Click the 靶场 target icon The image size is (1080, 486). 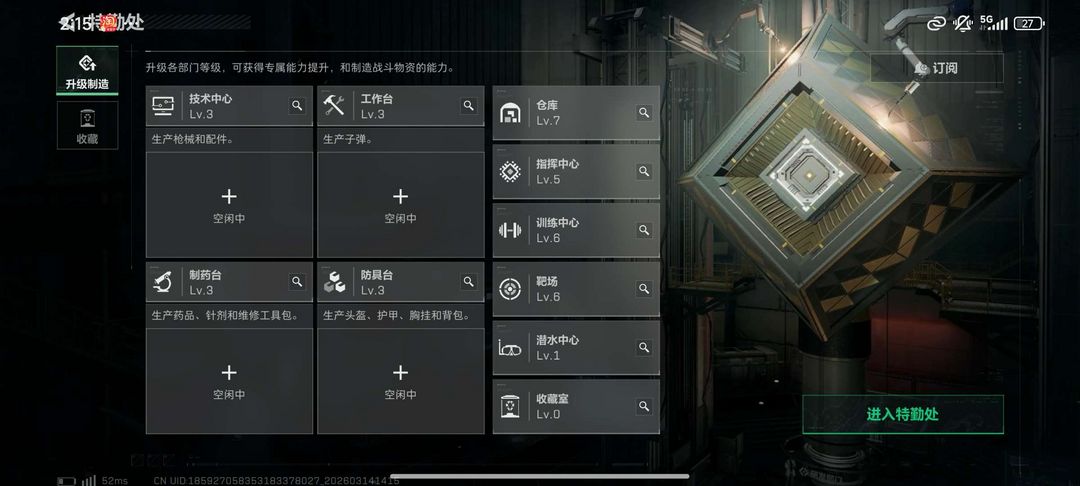pyautogui.click(x=510, y=288)
